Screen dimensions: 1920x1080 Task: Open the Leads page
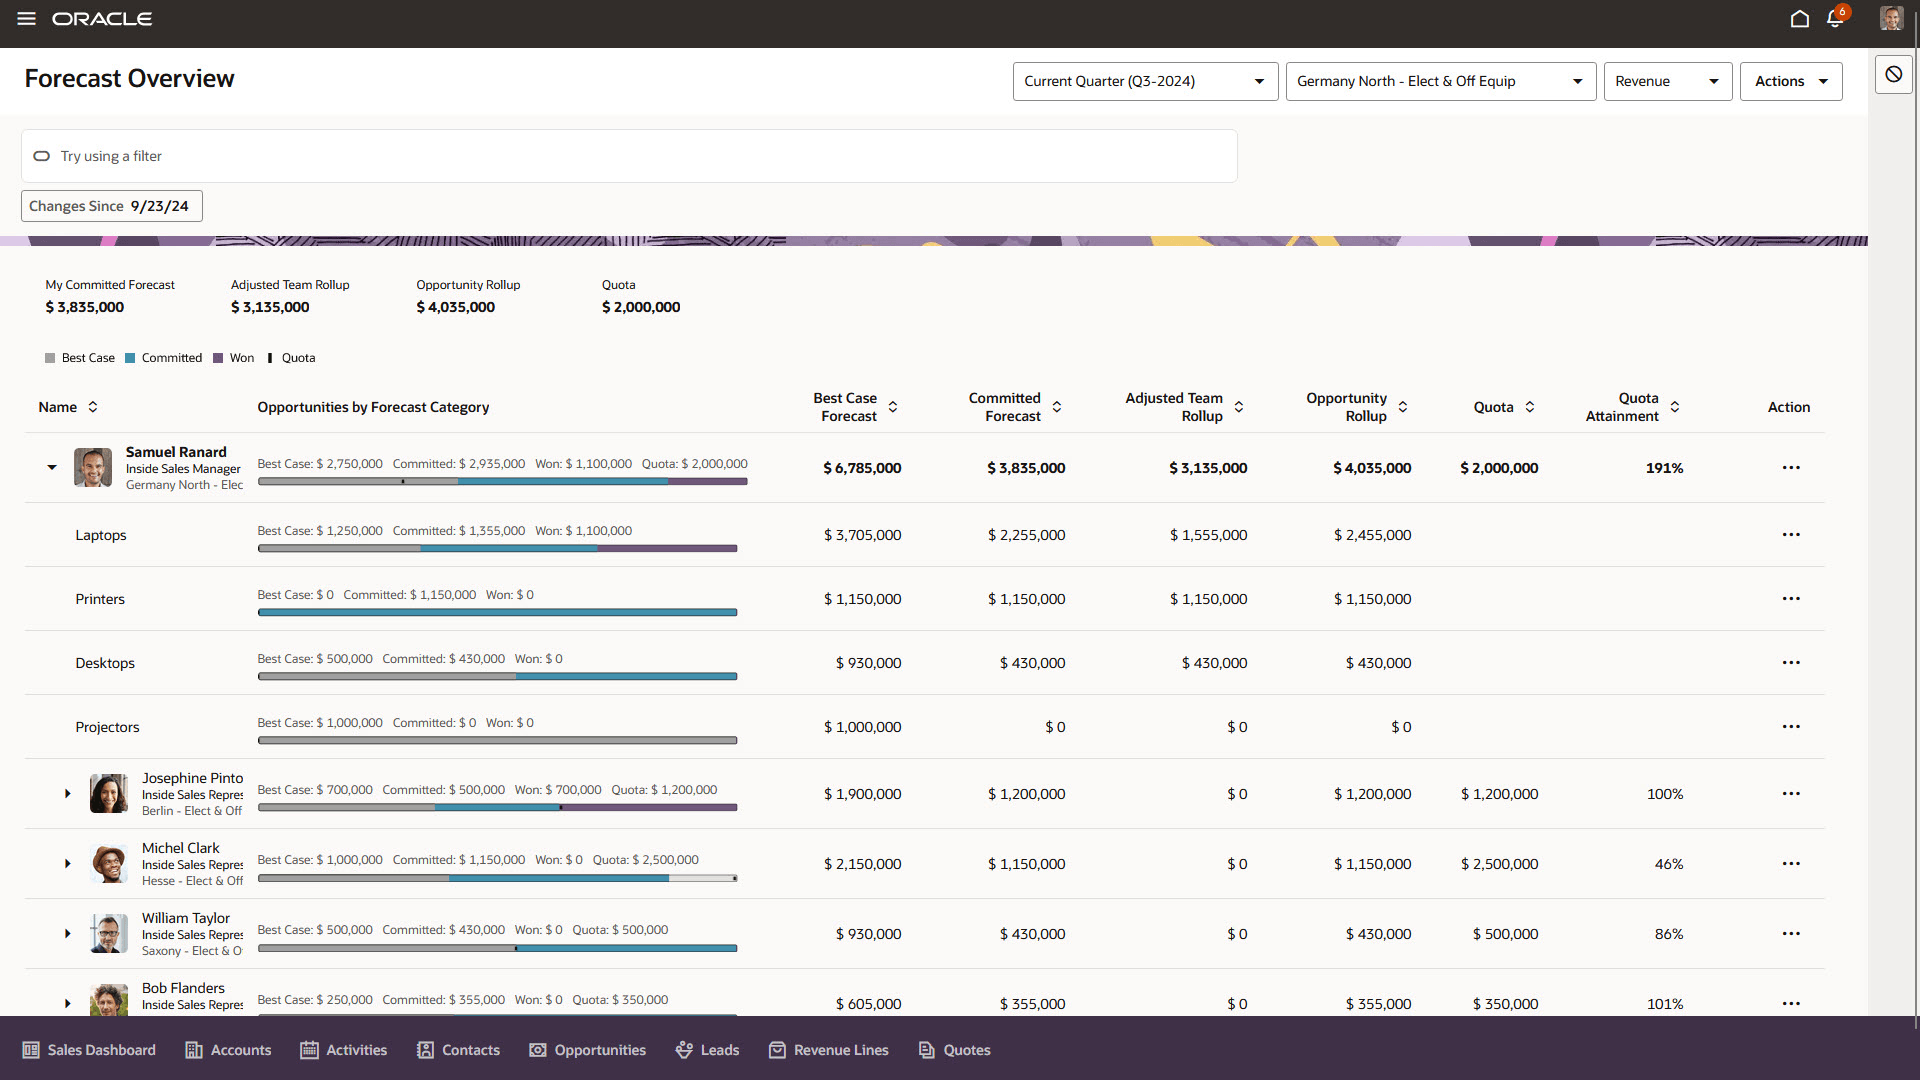707,1049
